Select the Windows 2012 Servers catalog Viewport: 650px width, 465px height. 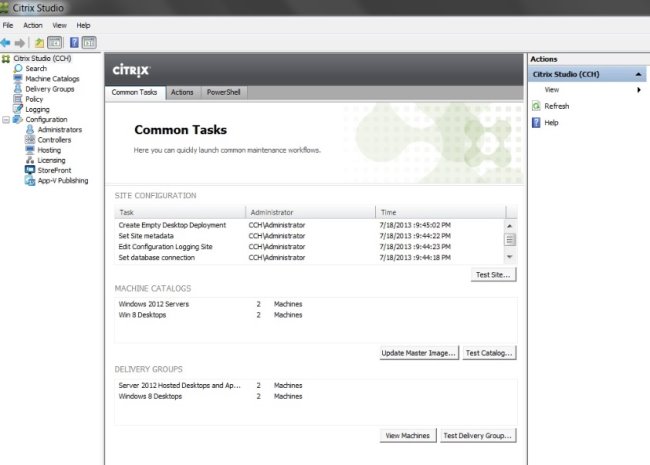point(315,304)
